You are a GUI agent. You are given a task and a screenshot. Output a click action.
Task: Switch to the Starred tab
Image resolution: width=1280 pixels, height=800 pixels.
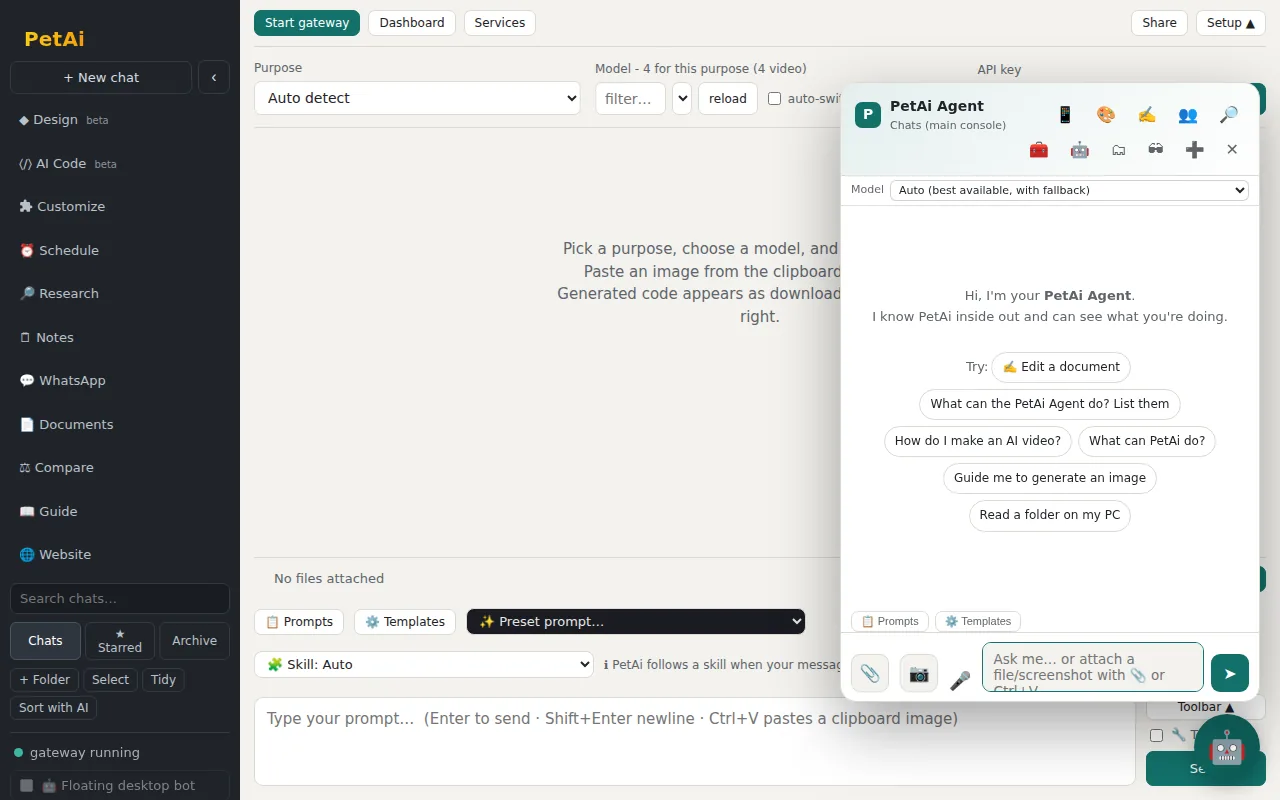(x=120, y=641)
